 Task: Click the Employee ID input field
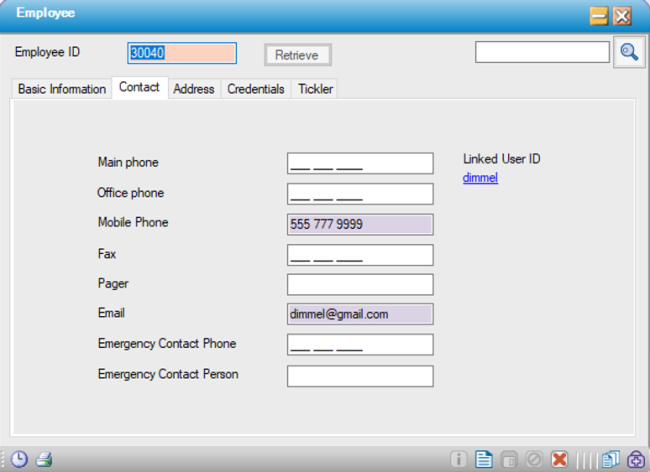pyautogui.click(x=181, y=53)
